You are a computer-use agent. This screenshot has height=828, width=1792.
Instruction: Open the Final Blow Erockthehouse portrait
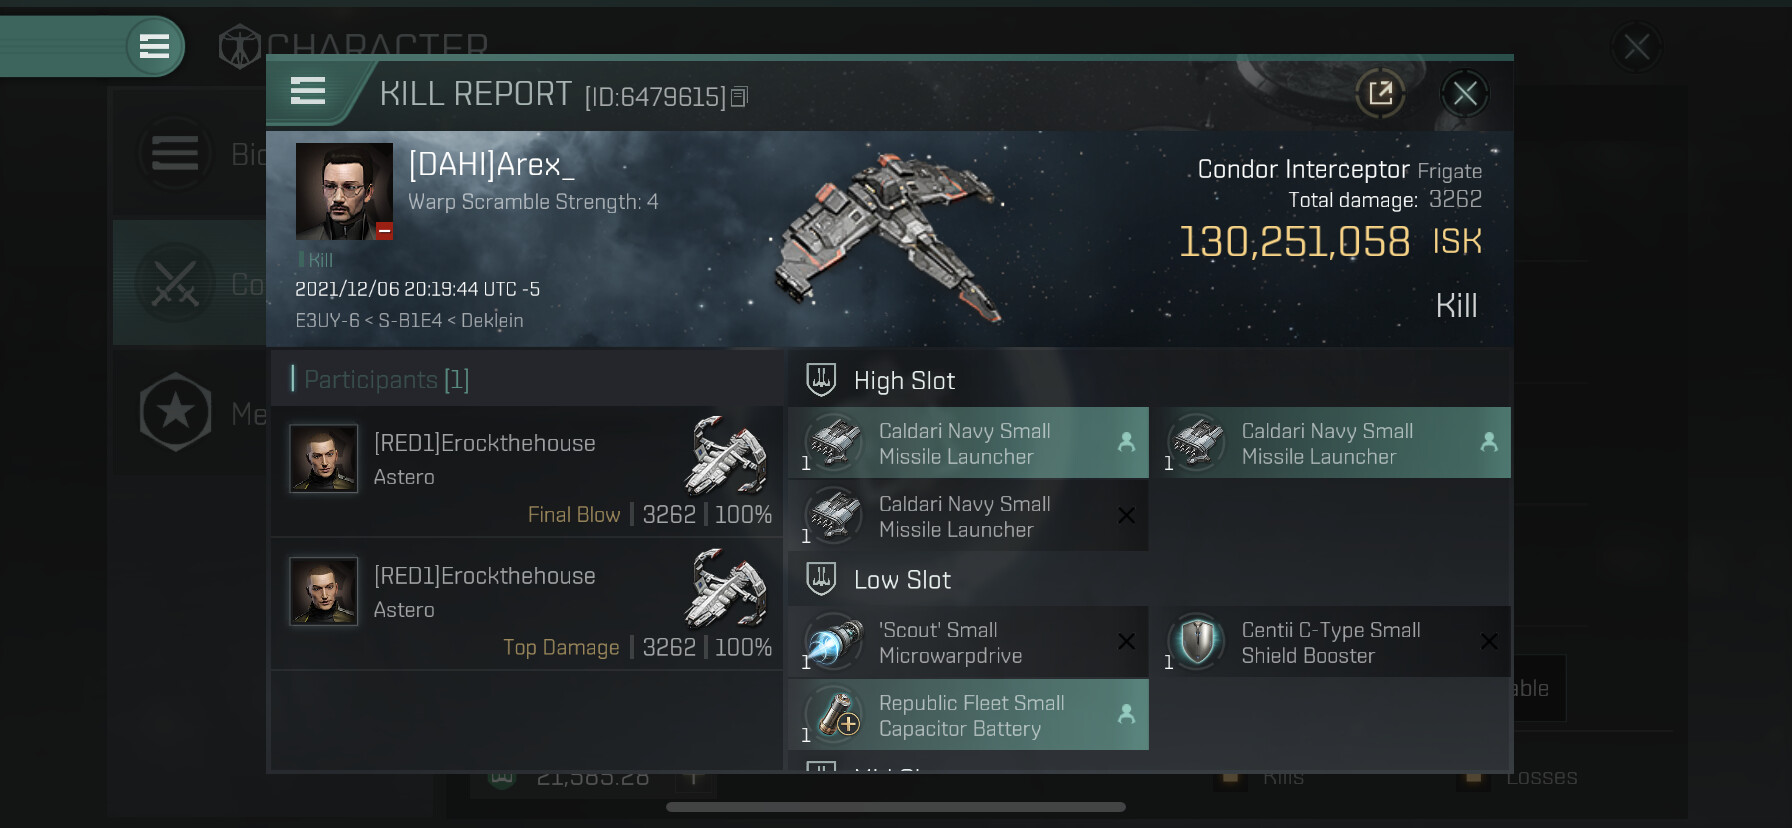coord(323,459)
